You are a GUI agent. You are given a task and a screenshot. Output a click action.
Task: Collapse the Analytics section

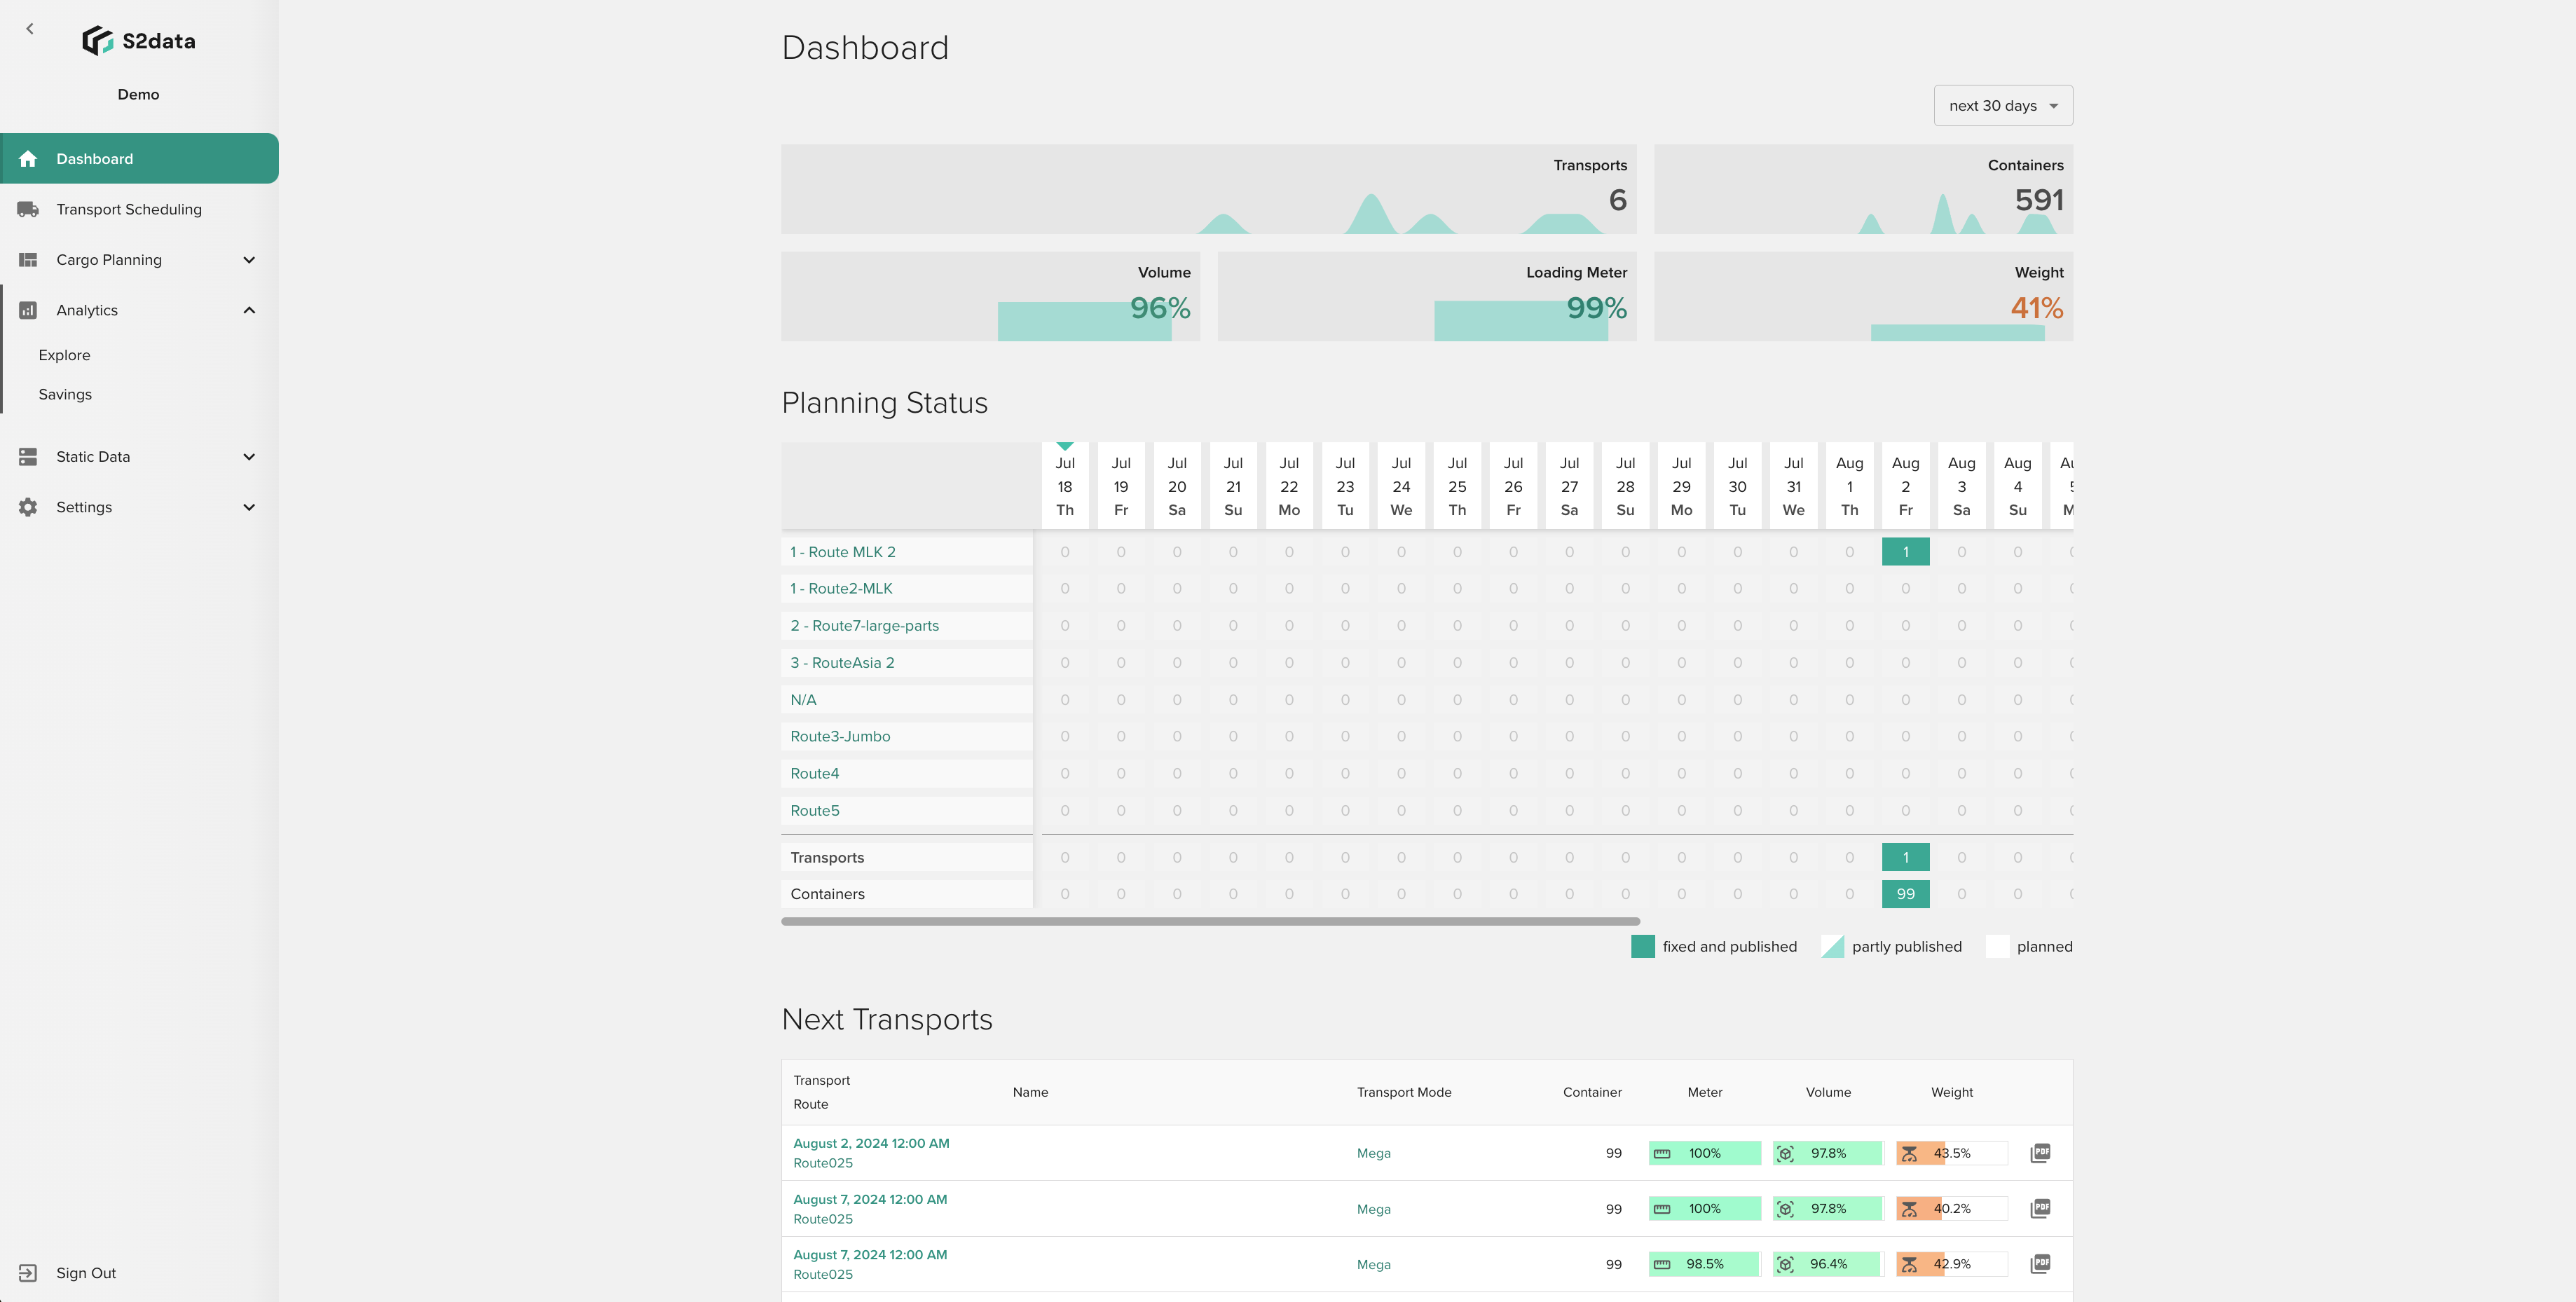249,310
